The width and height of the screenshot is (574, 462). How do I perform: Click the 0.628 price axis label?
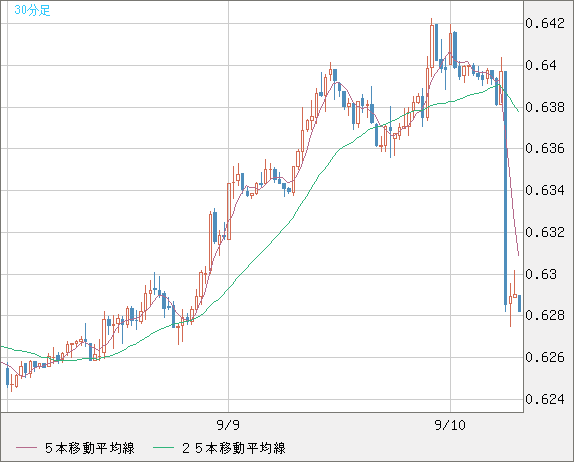click(545, 315)
